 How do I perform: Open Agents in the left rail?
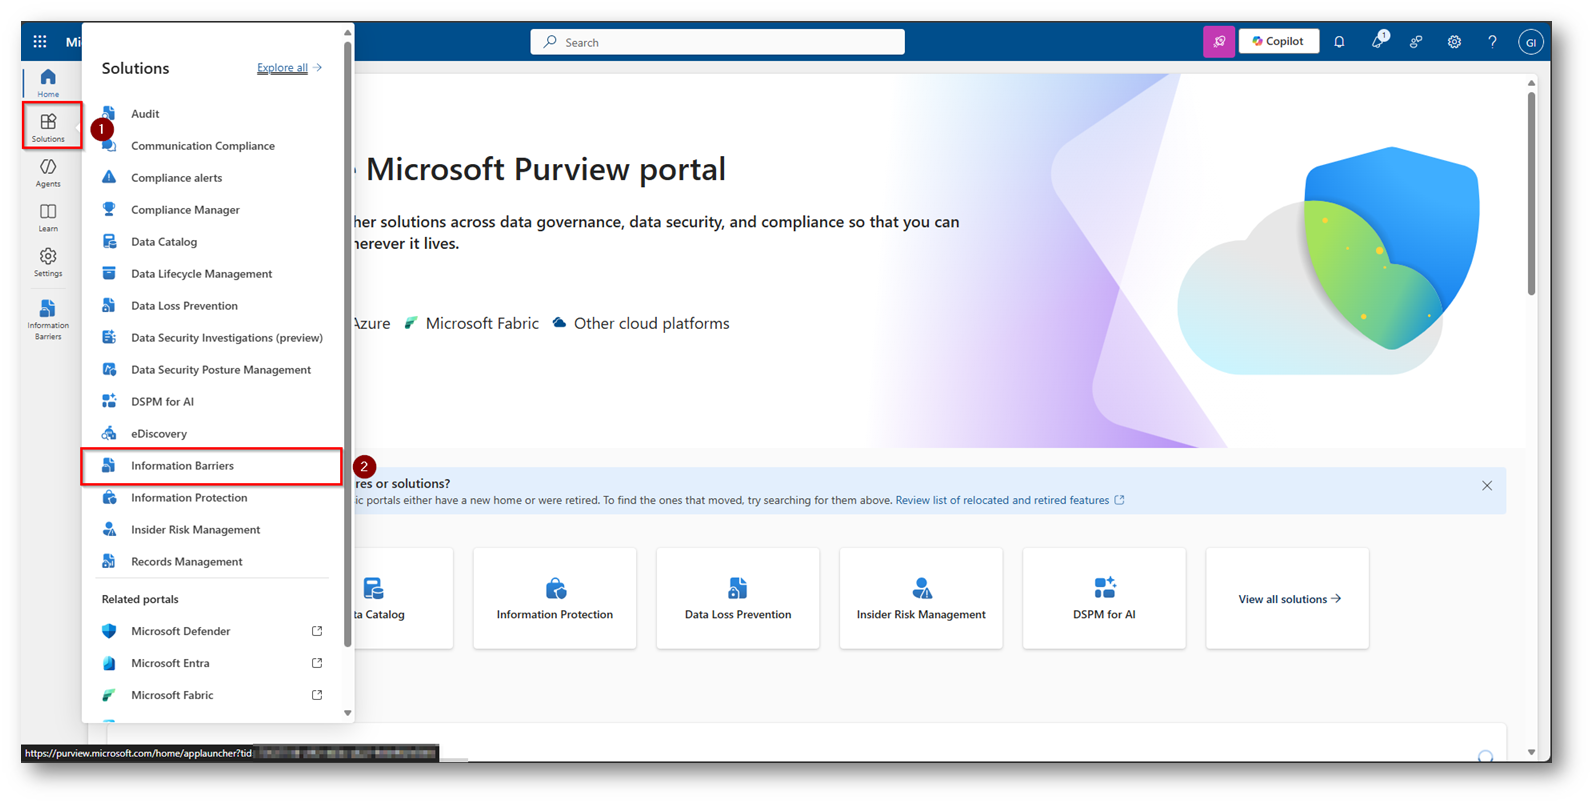click(48, 172)
